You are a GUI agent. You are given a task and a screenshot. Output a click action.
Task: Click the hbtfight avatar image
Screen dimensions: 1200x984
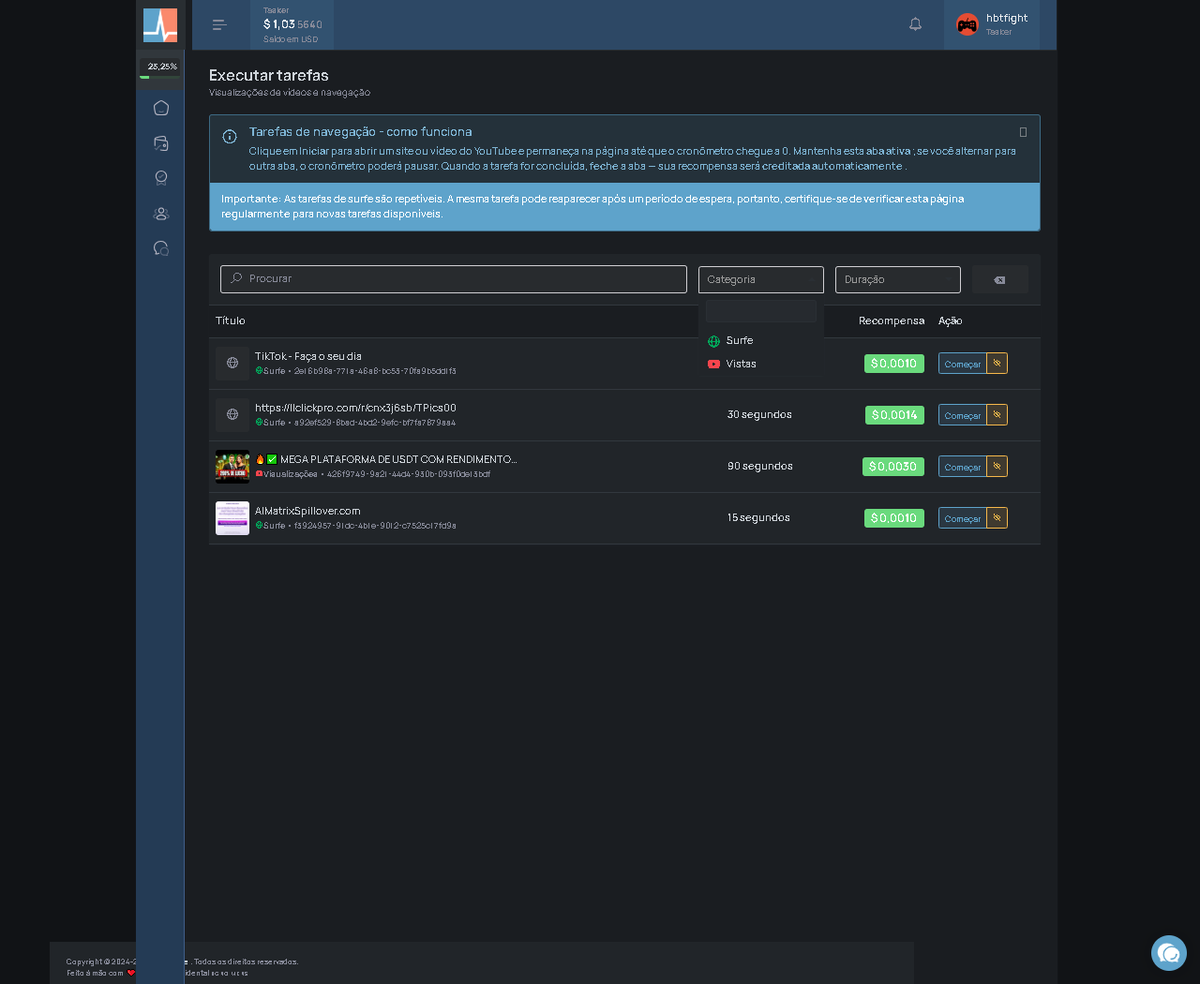pyautogui.click(x=967, y=25)
